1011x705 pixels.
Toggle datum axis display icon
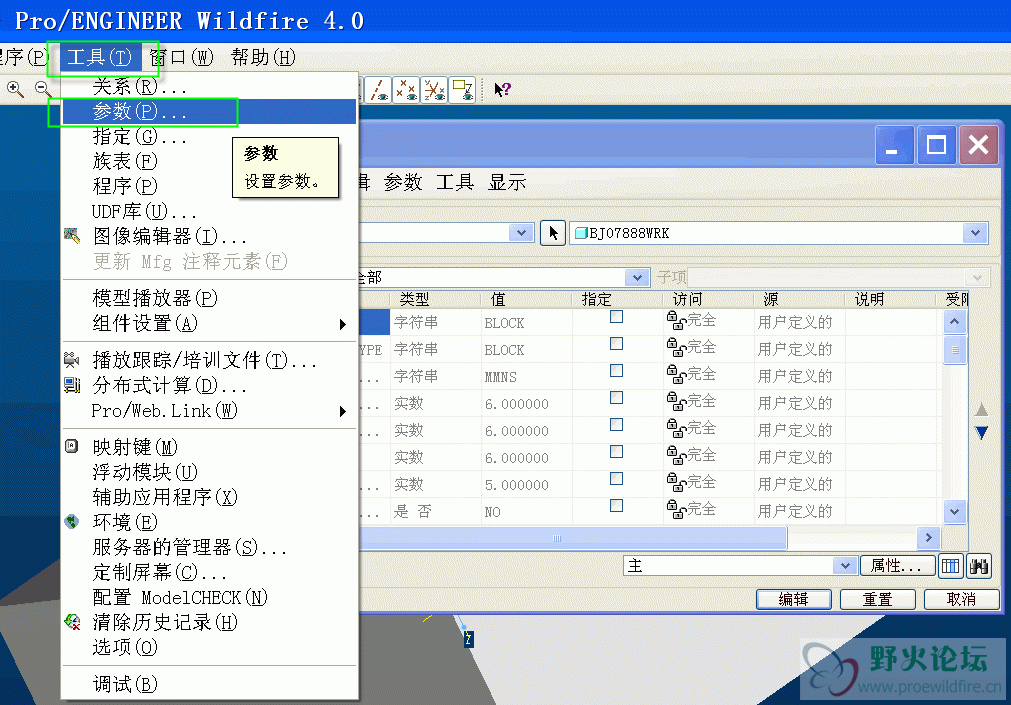pyautogui.click(x=378, y=90)
